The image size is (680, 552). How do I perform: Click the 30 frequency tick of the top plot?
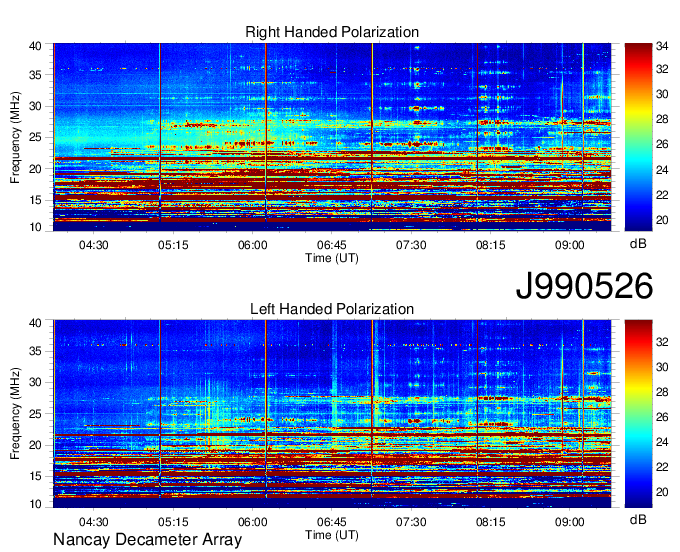point(36,106)
